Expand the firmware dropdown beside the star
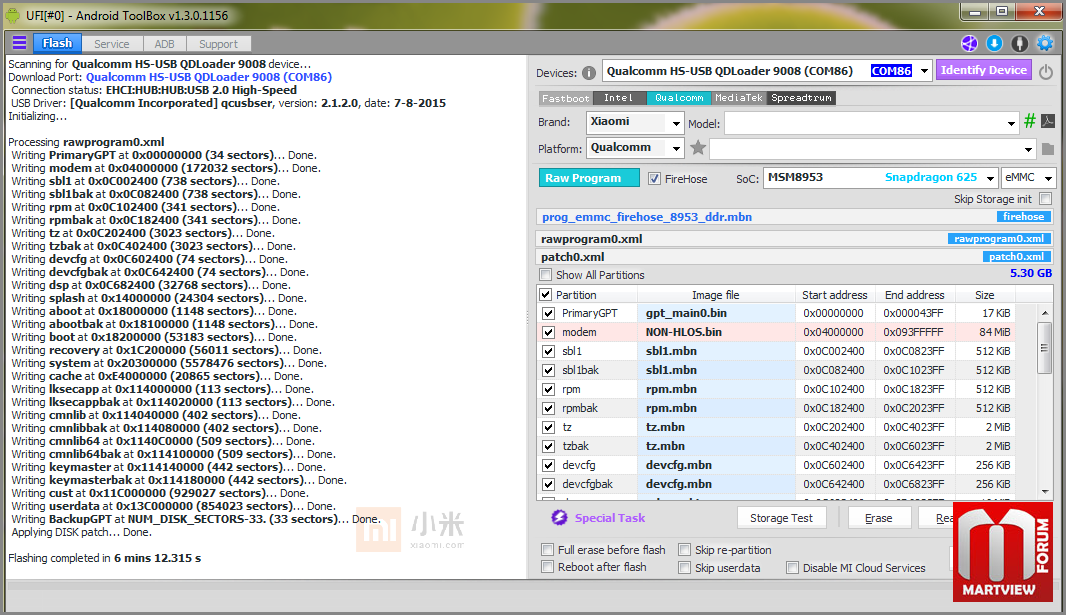Image resolution: width=1066 pixels, height=615 pixels. coord(1028,150)
